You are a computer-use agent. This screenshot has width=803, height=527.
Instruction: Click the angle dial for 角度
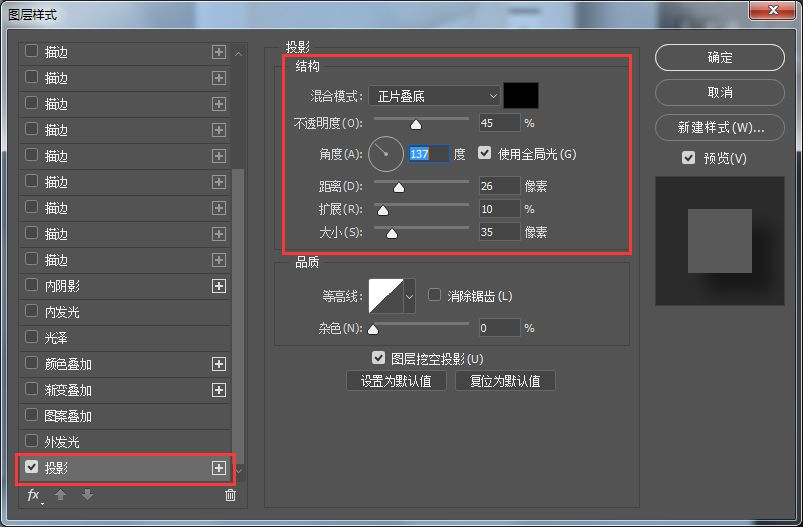click(x=386, y=154)
